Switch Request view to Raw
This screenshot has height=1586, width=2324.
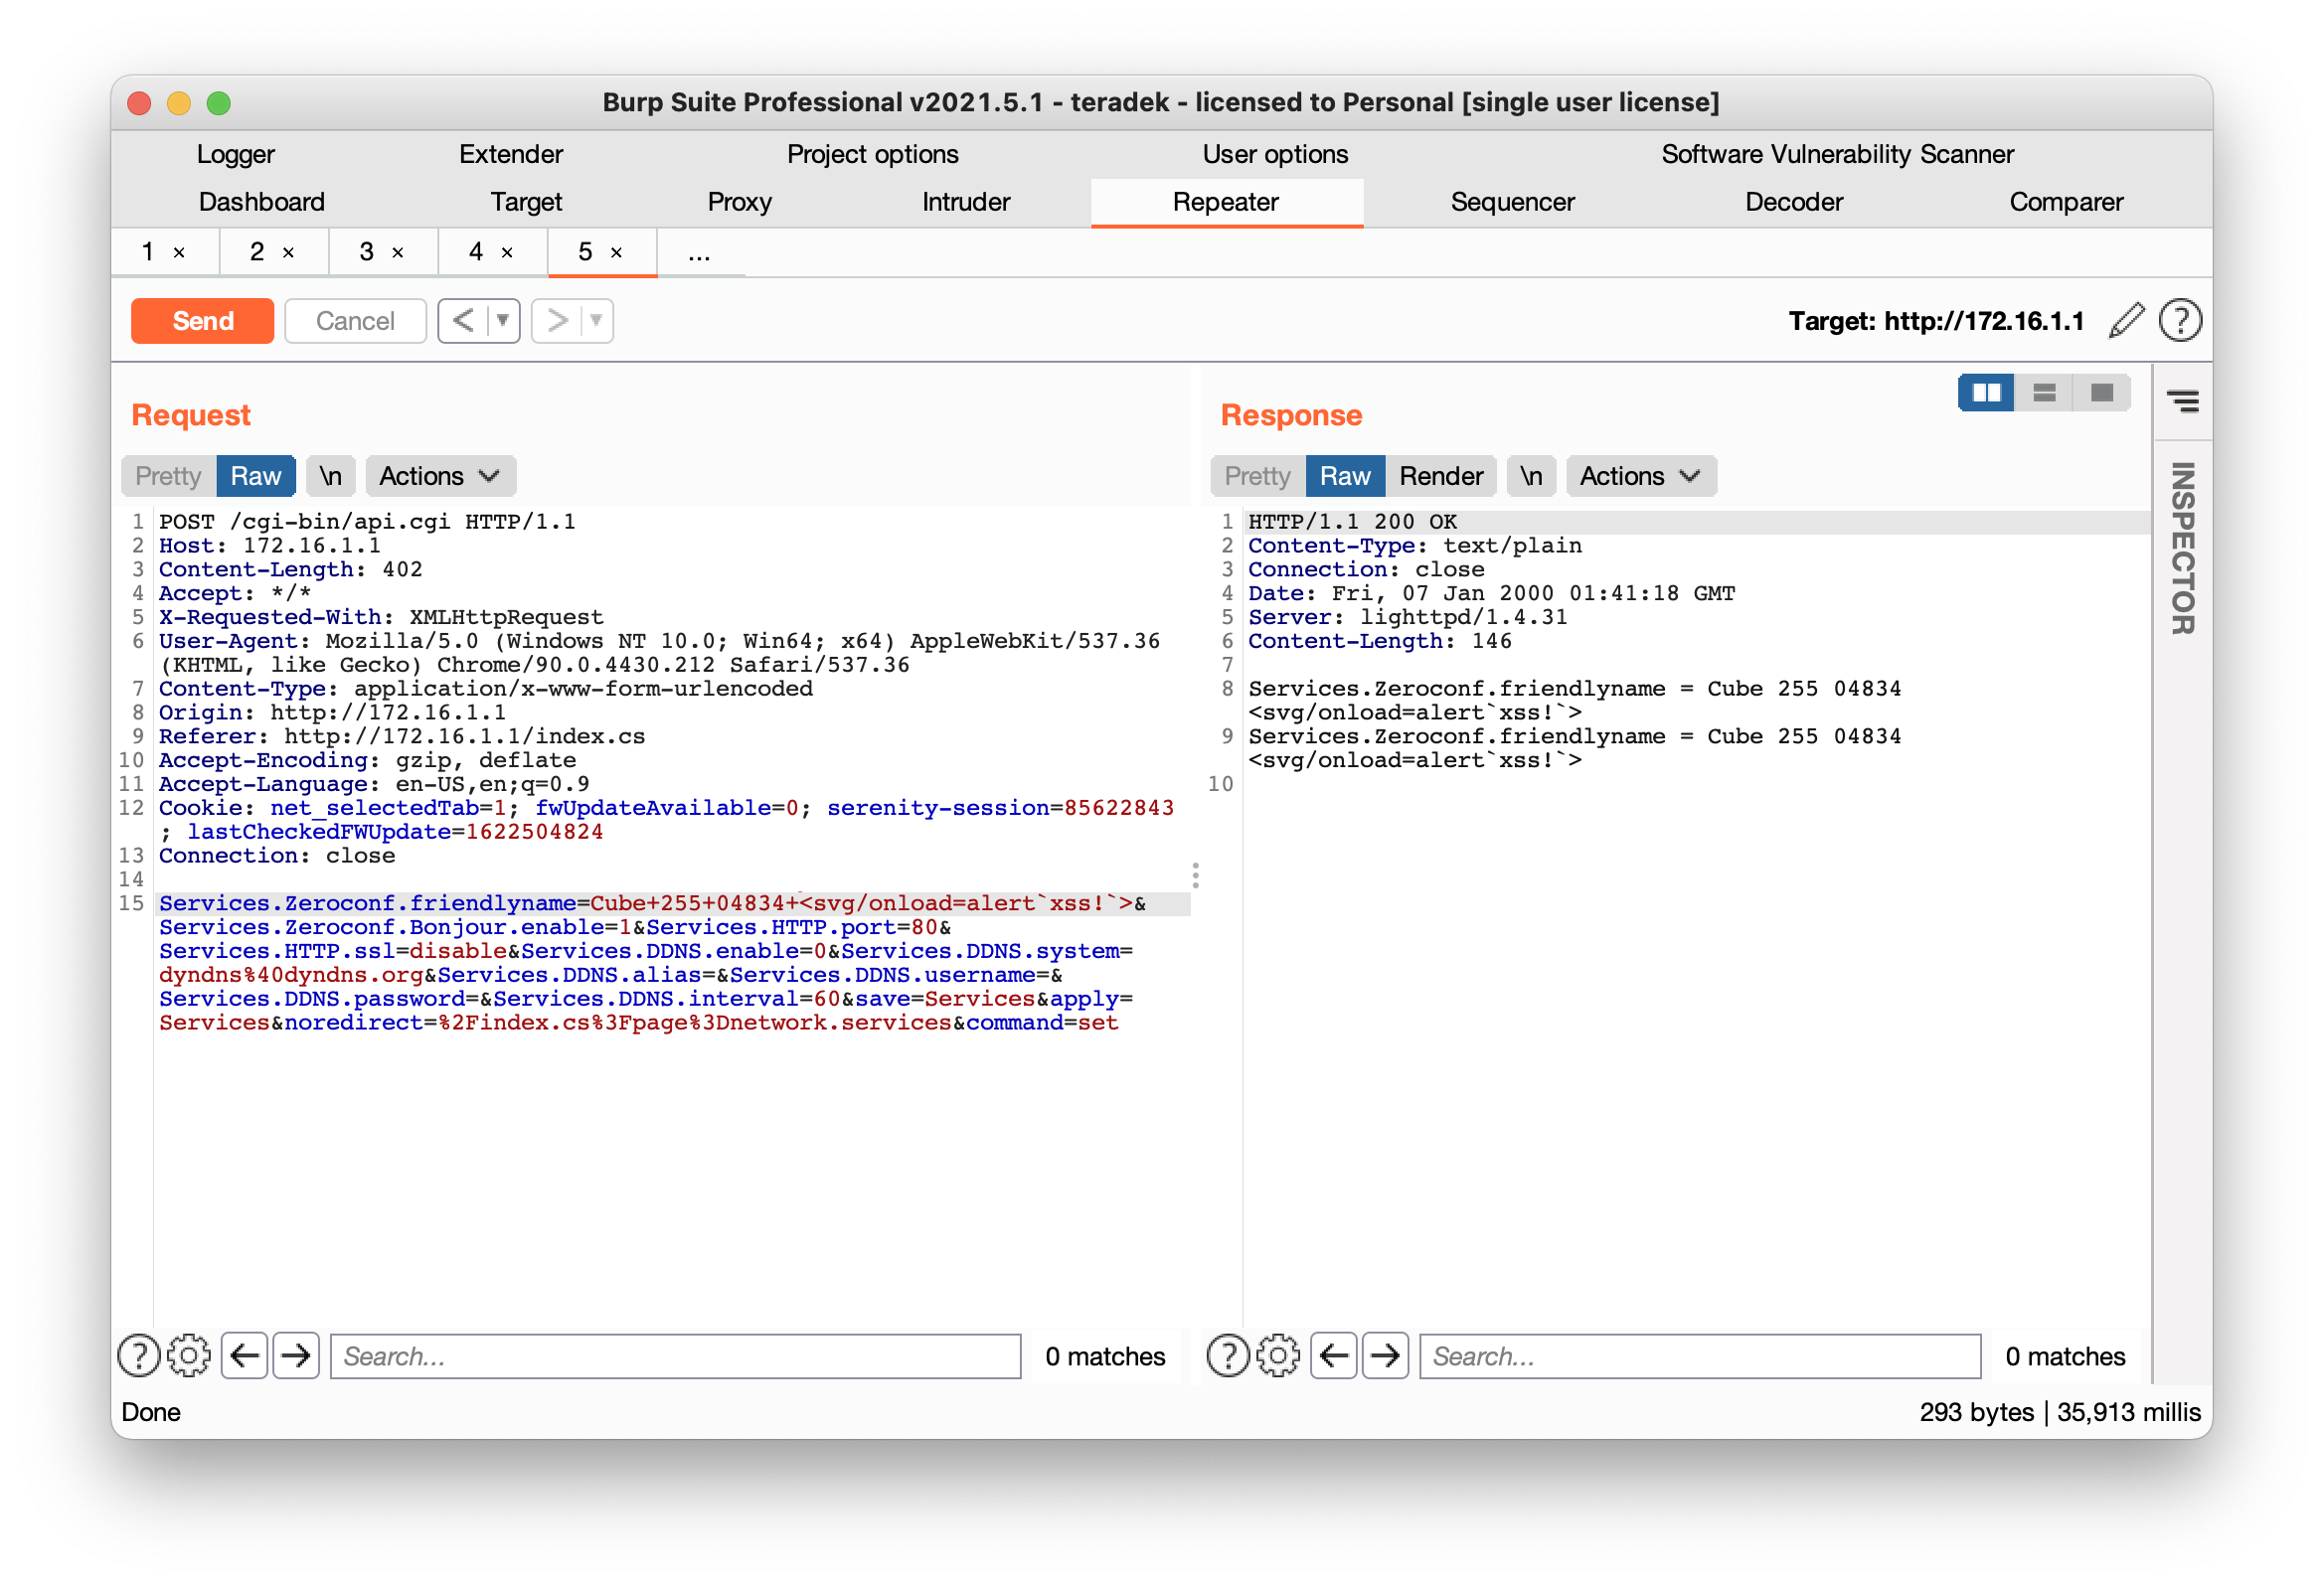pyautogui.click(x=256, y=476)
